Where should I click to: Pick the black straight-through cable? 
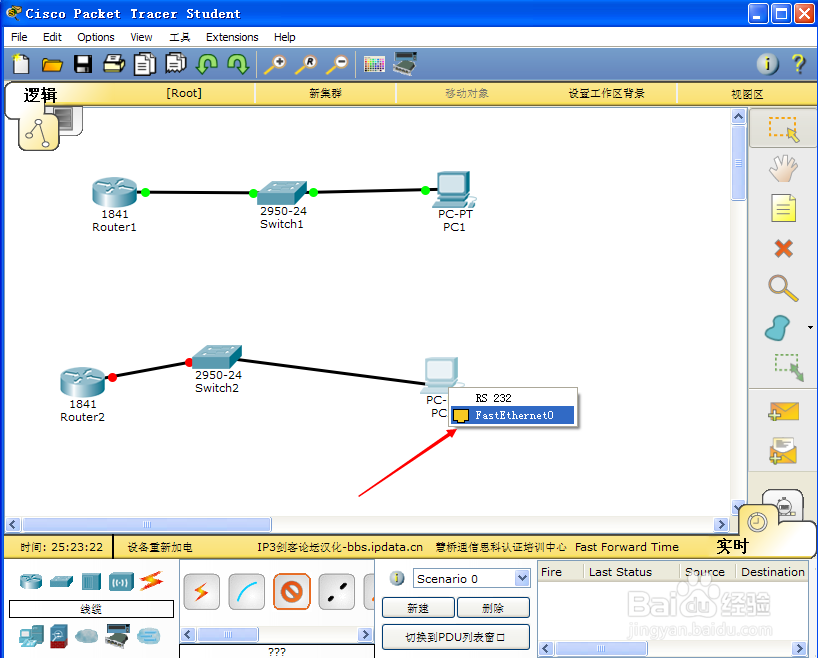coord(336,592)
